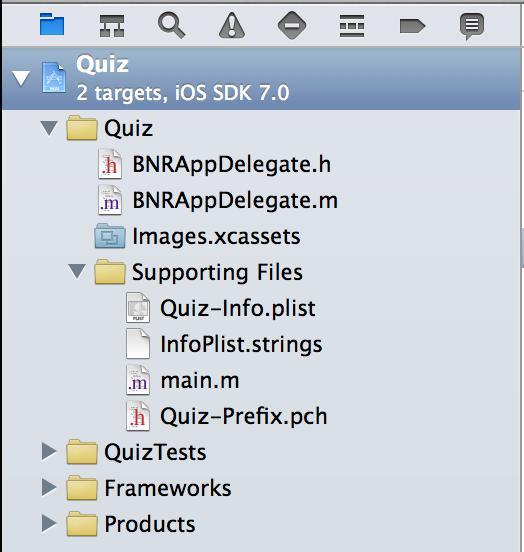Screen dimensions: 524x552
Task: Show the Symbol navigator hierarchy icon
Action: (x=112, y=25)
